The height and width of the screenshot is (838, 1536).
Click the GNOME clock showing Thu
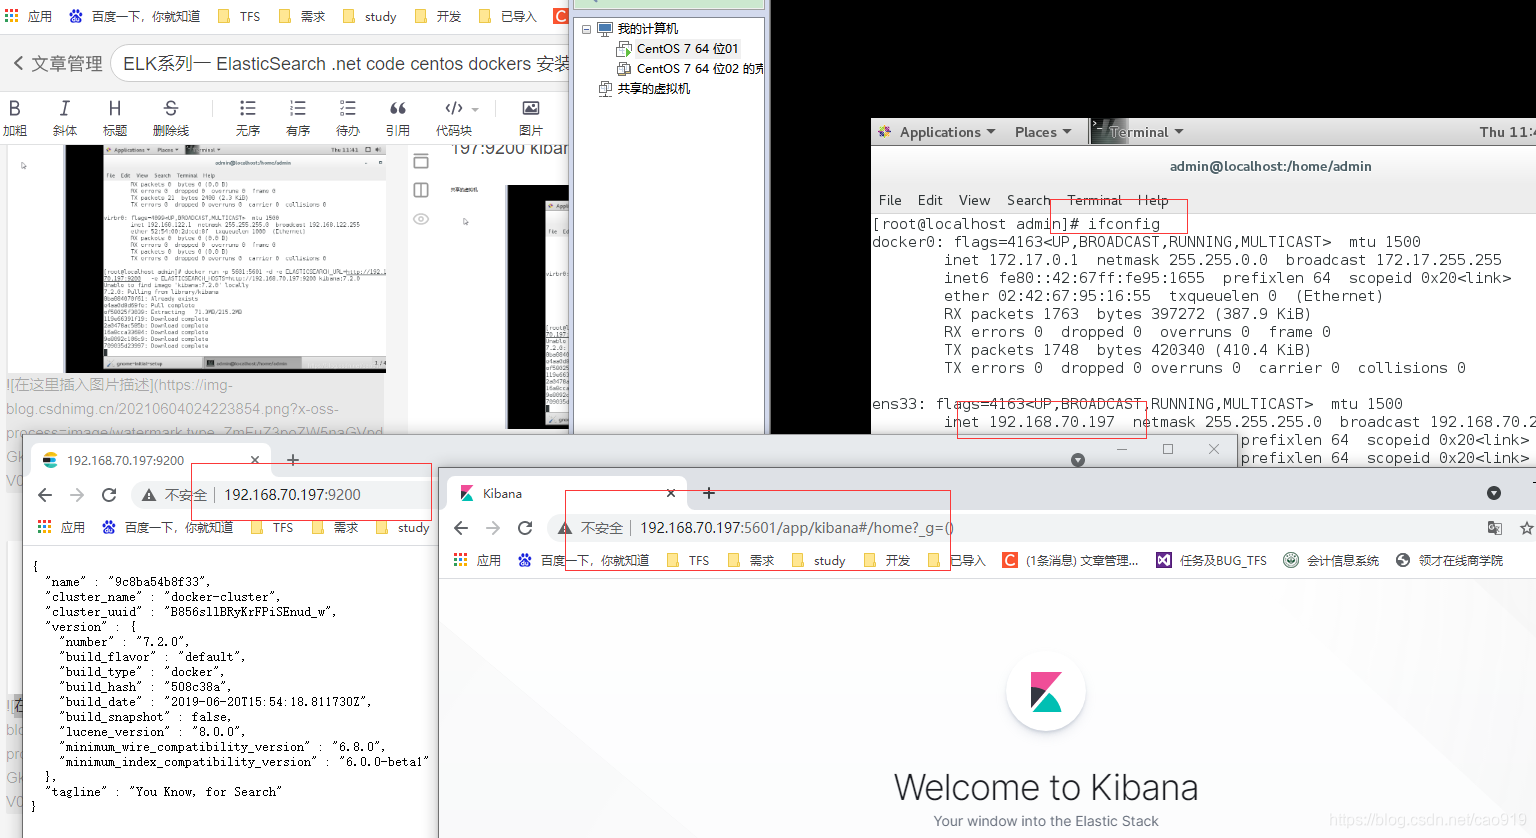(1506, 132)
